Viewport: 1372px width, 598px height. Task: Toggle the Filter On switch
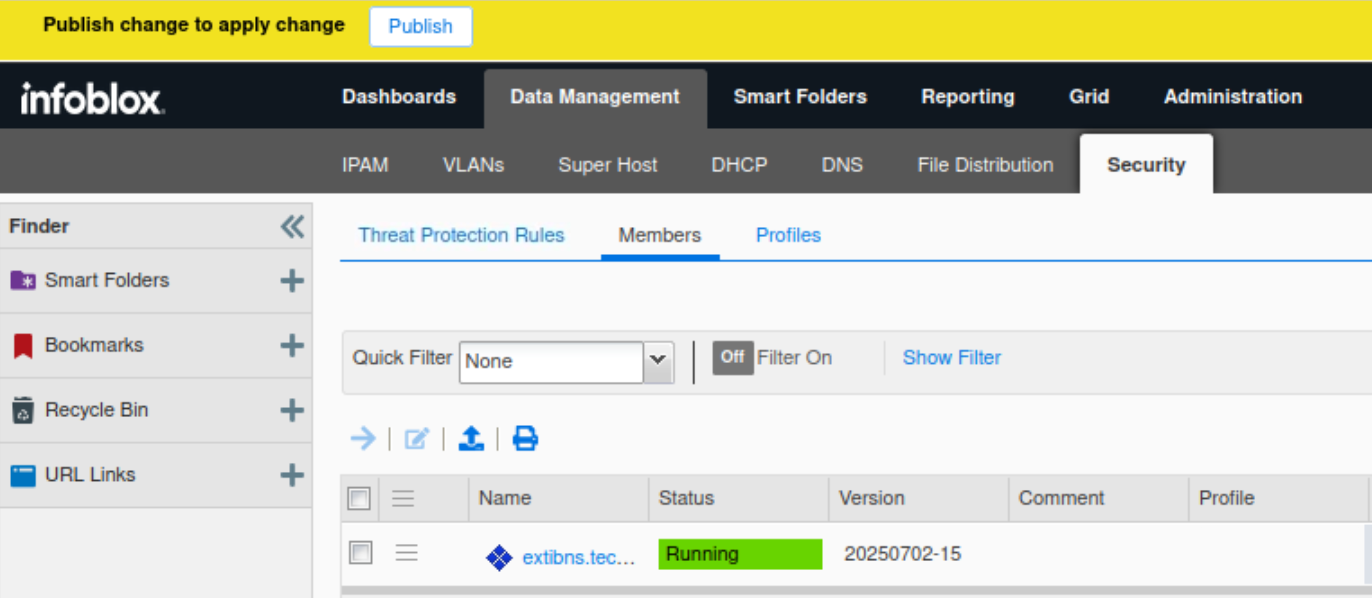coord(732,358)
